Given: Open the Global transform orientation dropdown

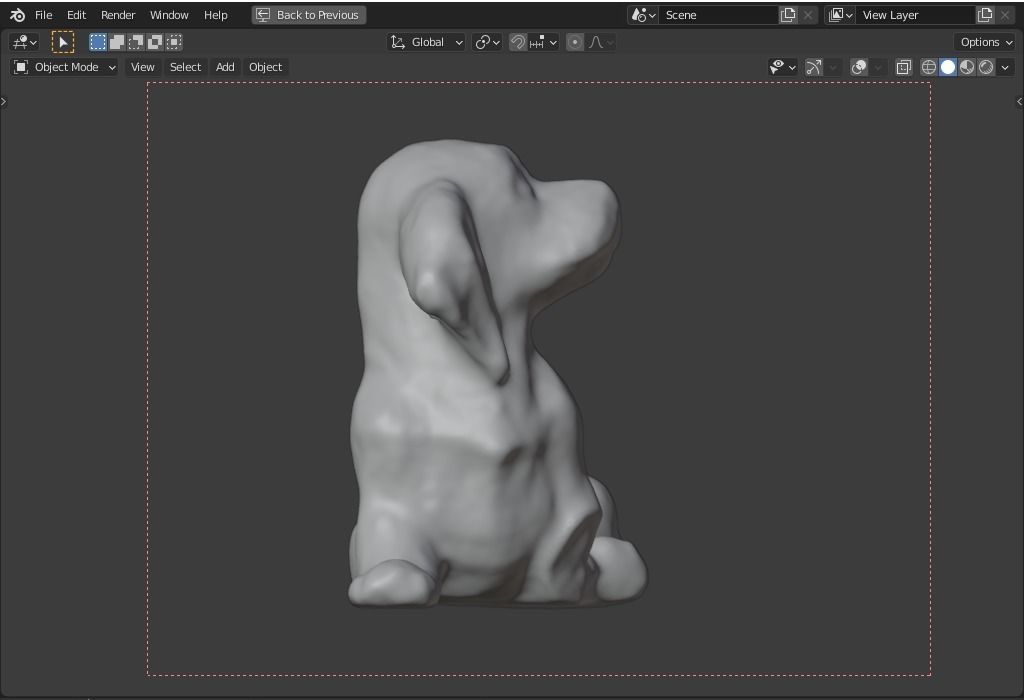Looking at the screenshot, I should pyautogui.click(x=426, y=42).
